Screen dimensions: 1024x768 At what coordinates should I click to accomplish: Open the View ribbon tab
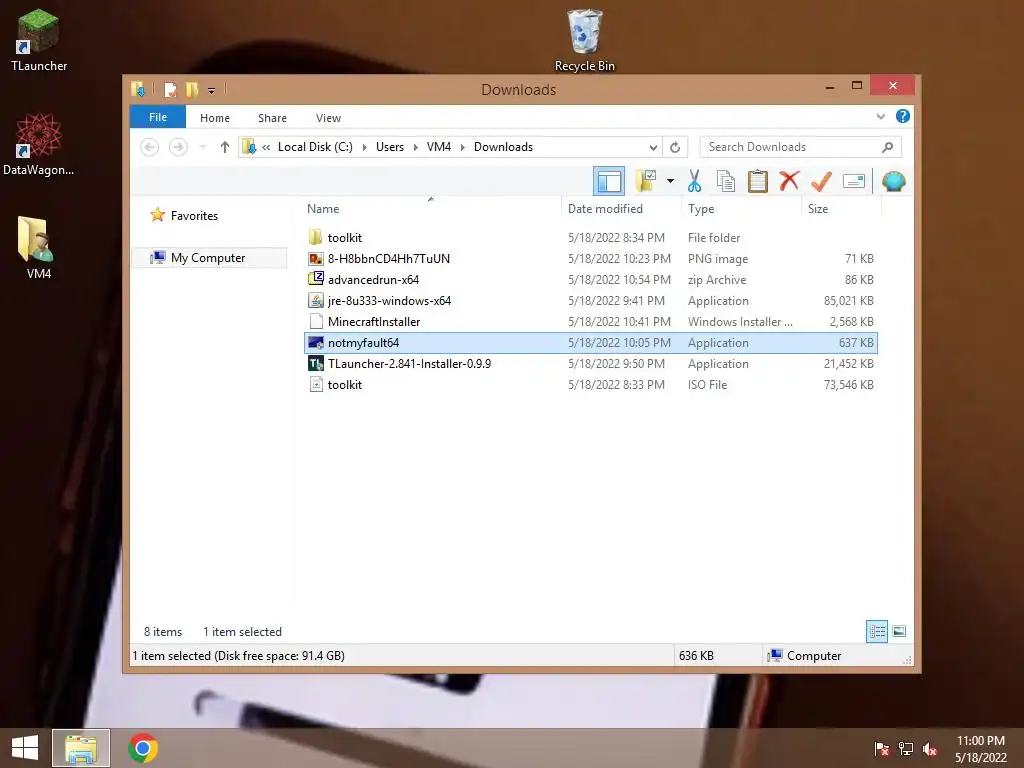328,118
